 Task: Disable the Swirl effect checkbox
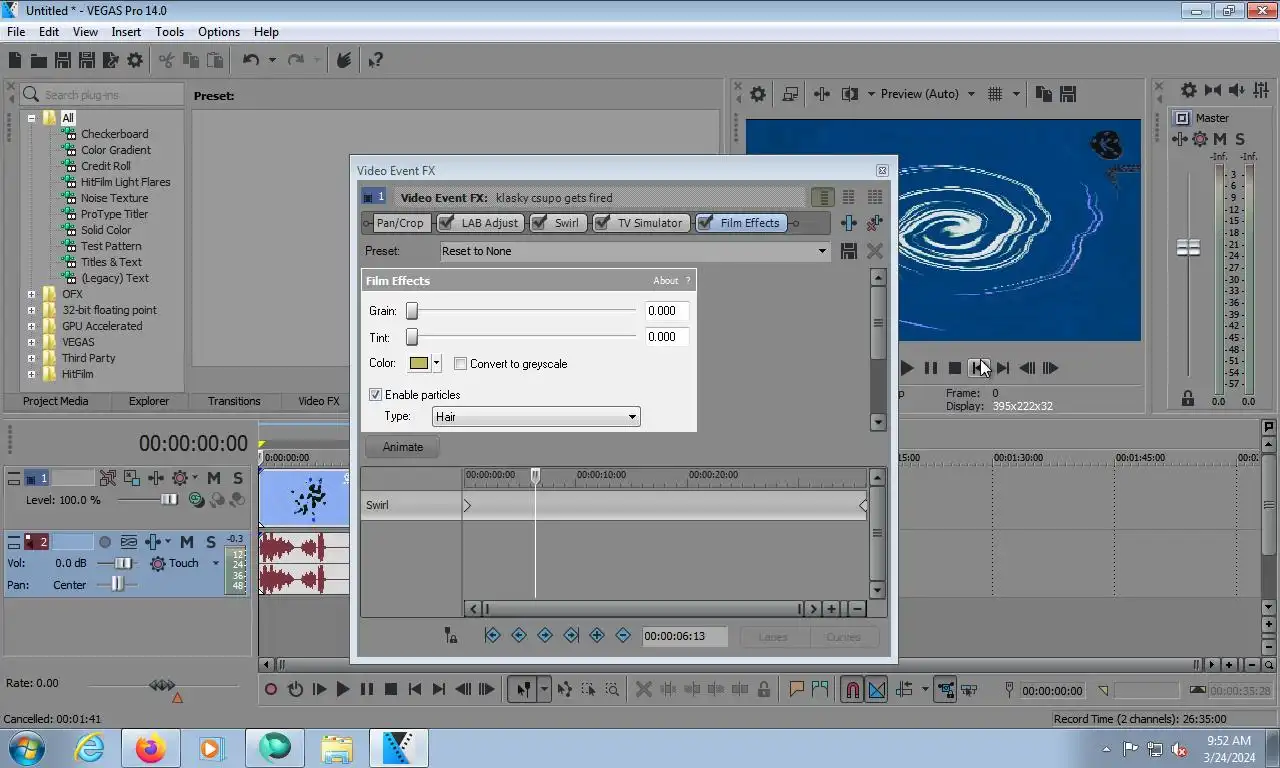pyautogui.click(x=540, y=223)
